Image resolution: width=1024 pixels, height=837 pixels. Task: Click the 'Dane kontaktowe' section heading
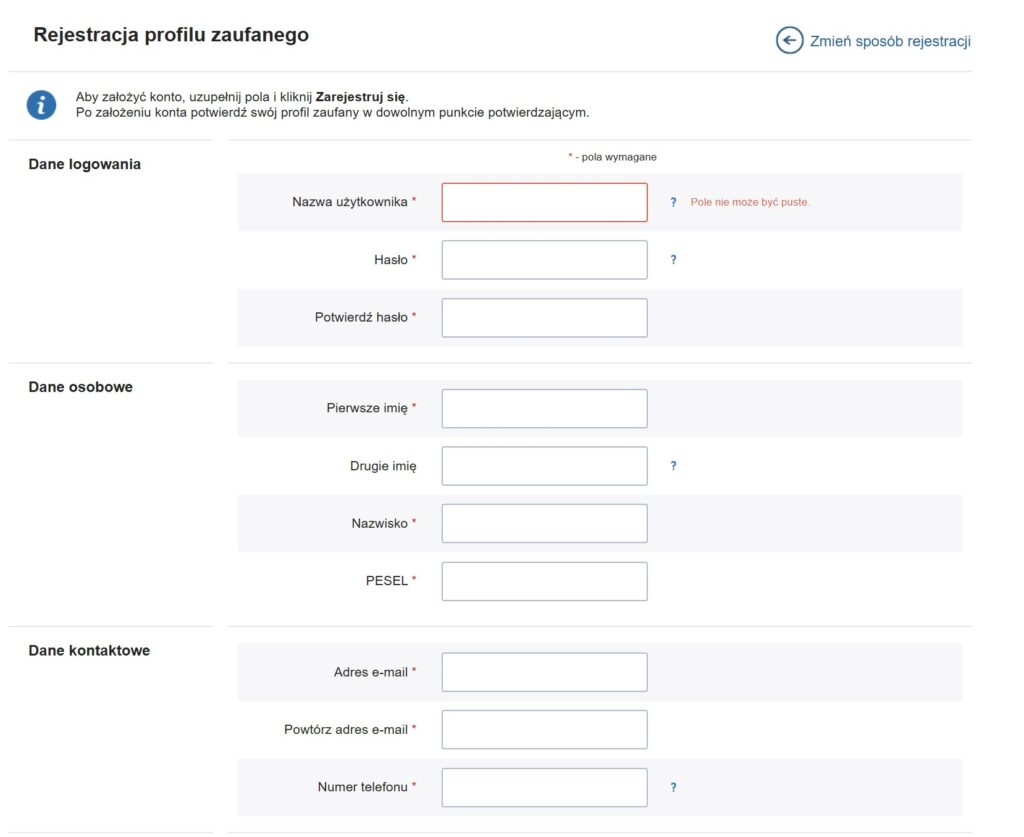[x=89, y=651]
